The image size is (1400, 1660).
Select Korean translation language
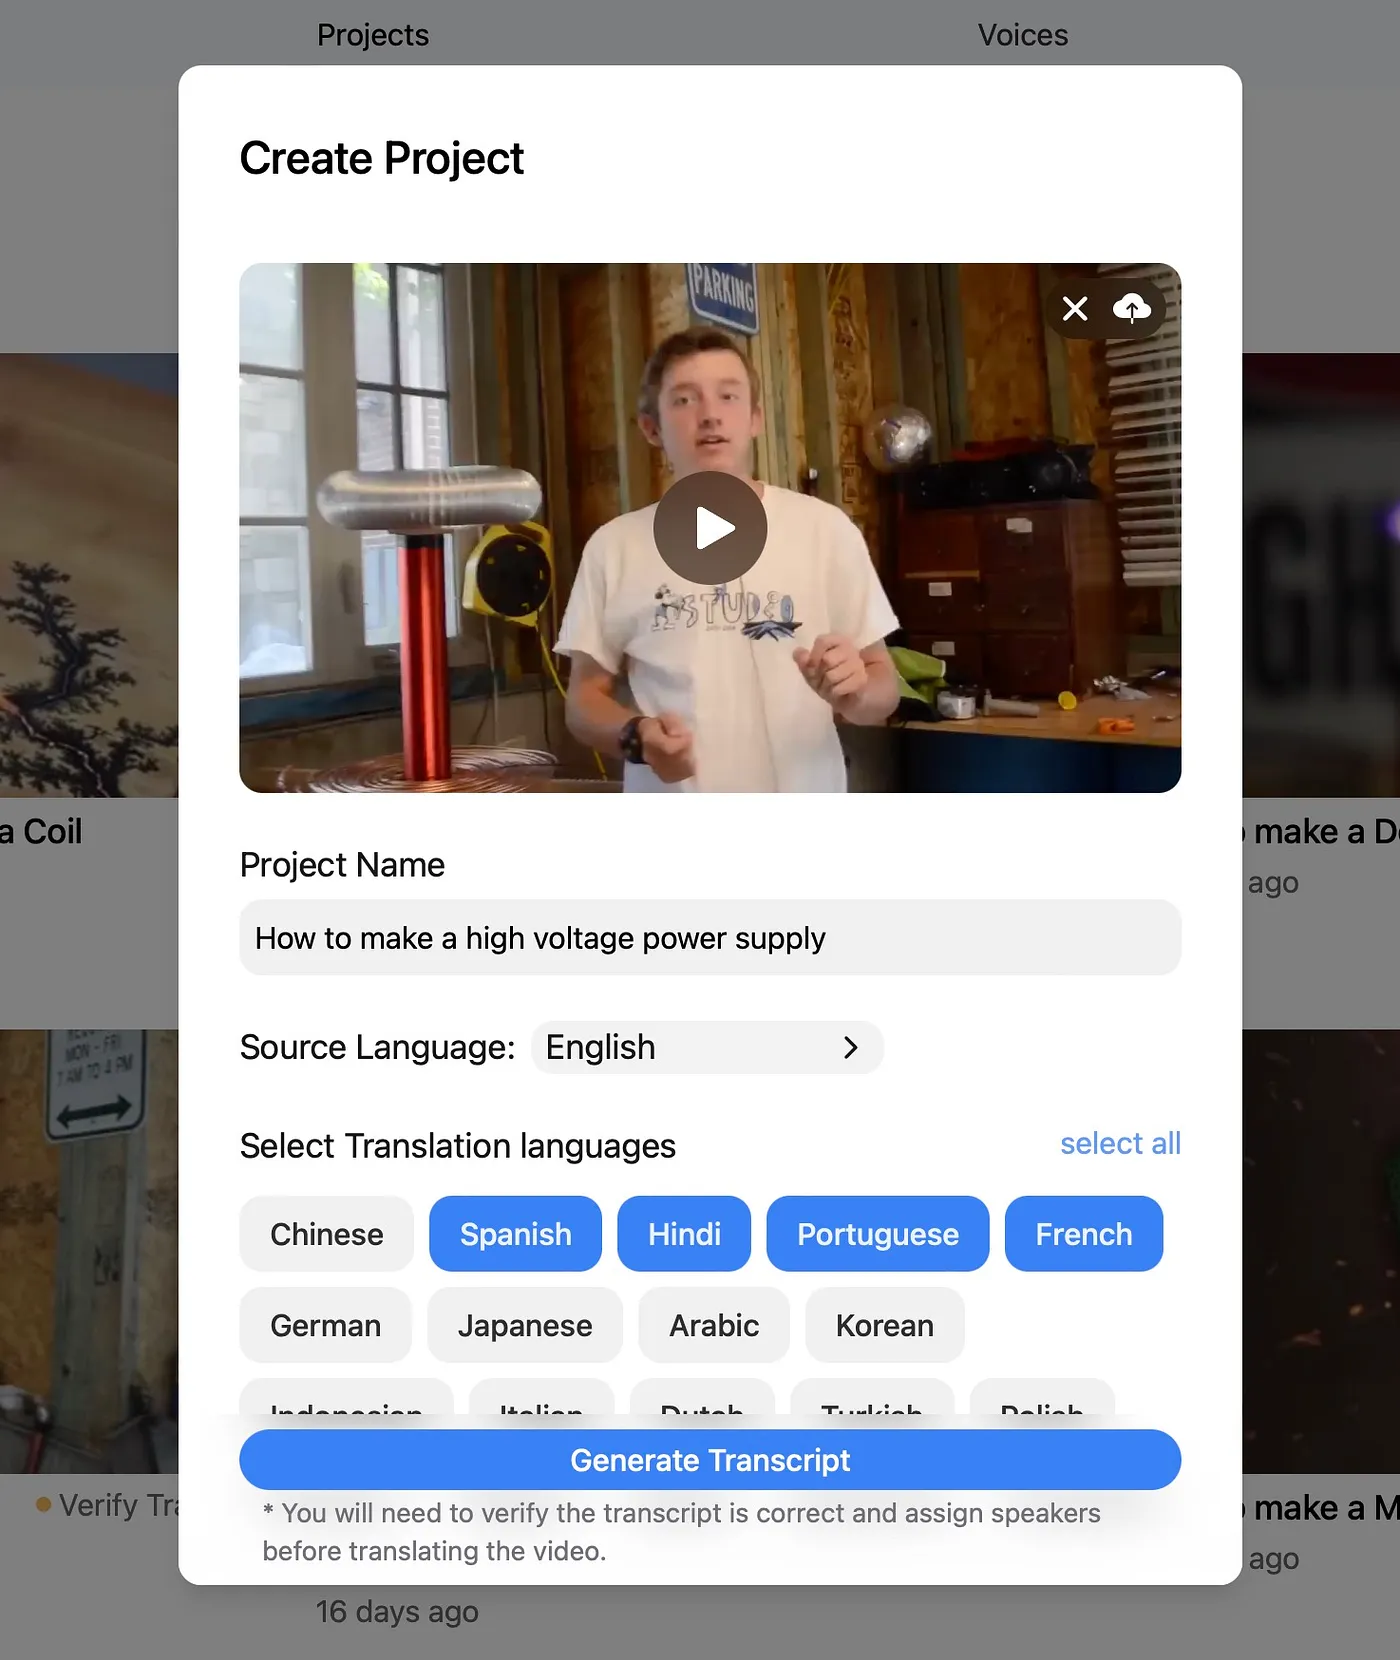tap(885, 1325)
